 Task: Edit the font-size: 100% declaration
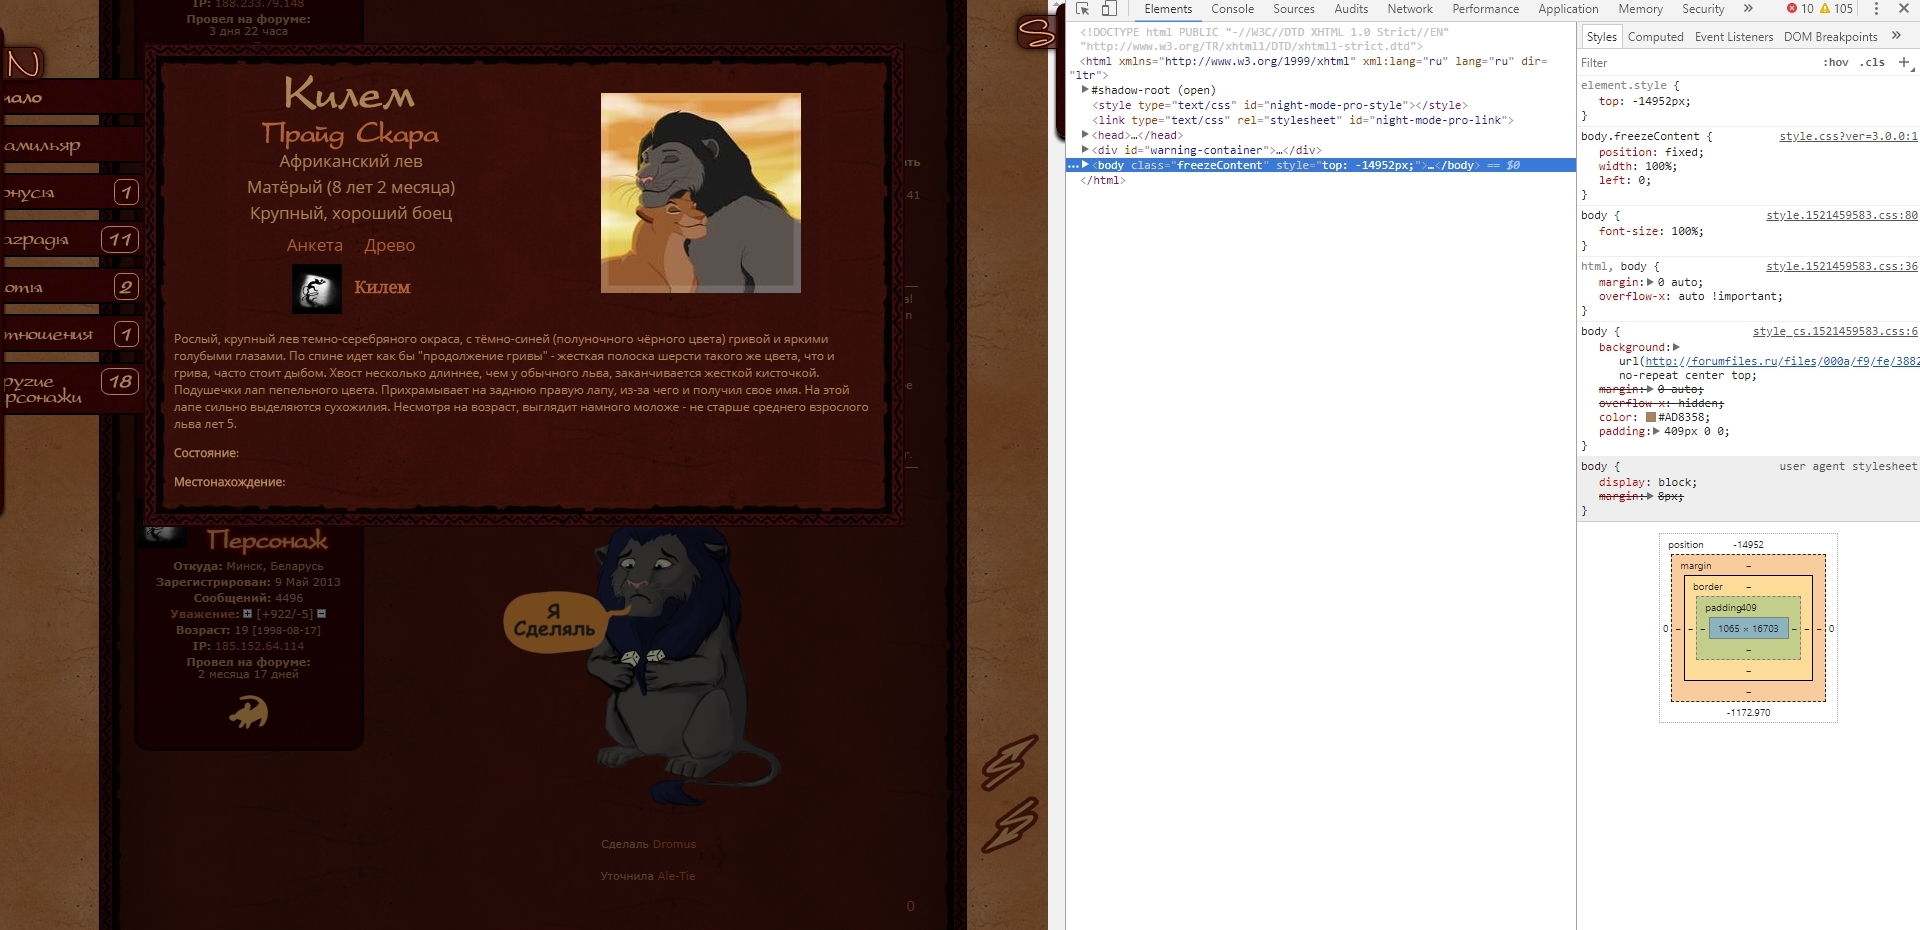click(x=1651, y=231)
